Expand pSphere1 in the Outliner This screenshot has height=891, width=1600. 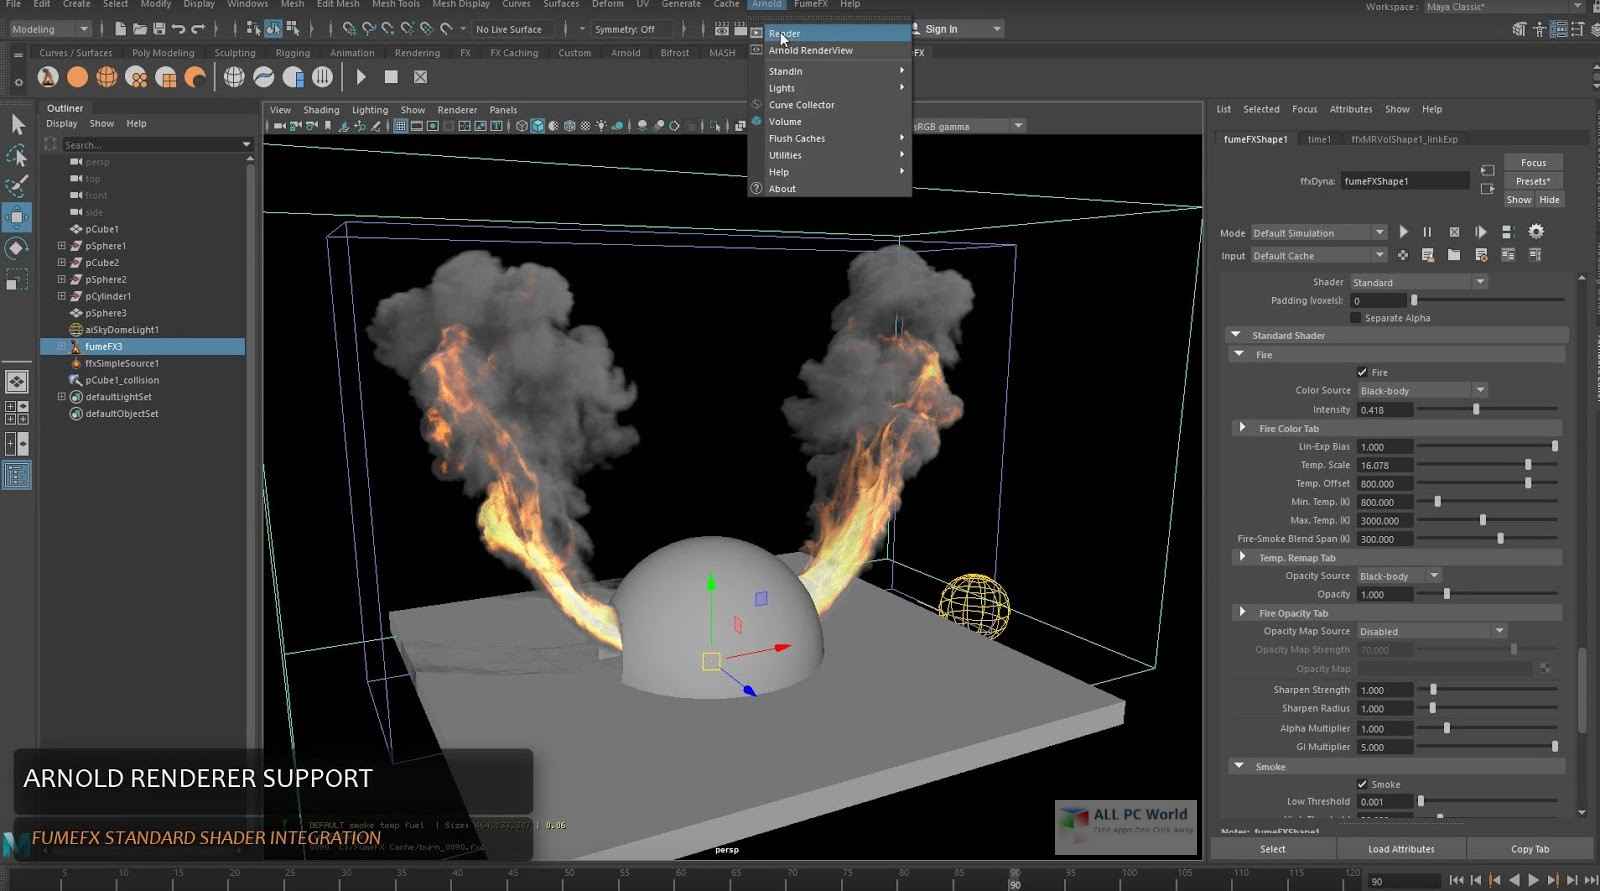61,246
